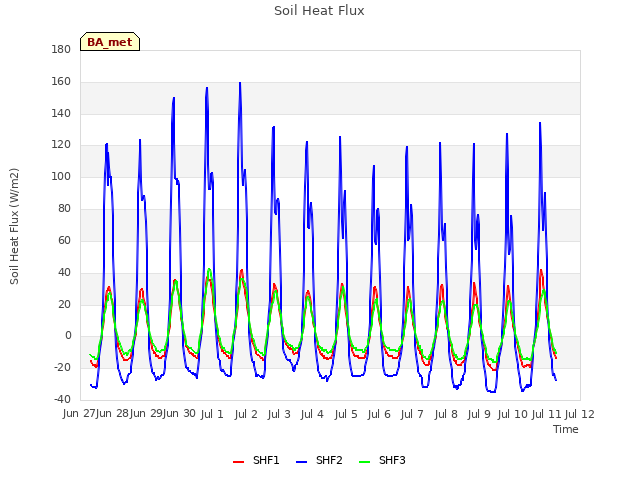Image resolution: width=640 pixels, height=480 pixels.
Task: Click the blue SHF2 peak on Jul 2
Action: pos(240,83)
